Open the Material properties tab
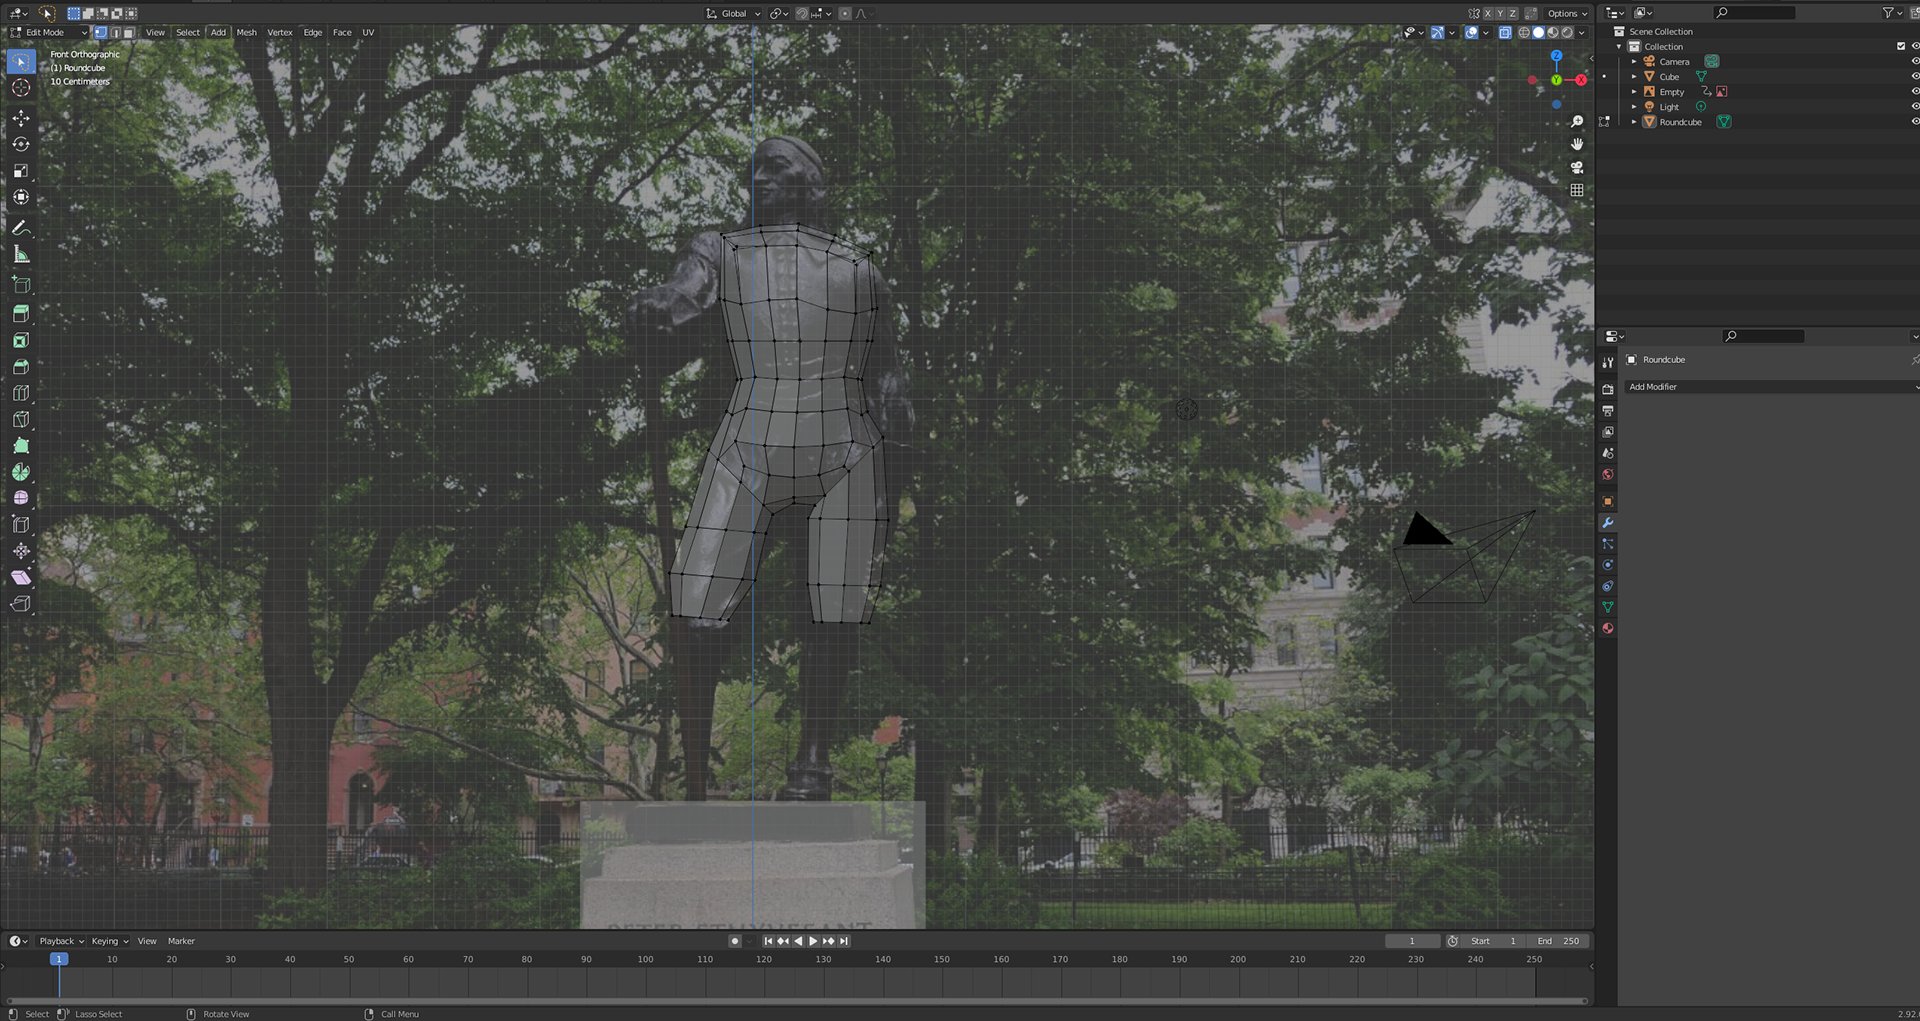 click(x=1608, y=629)
